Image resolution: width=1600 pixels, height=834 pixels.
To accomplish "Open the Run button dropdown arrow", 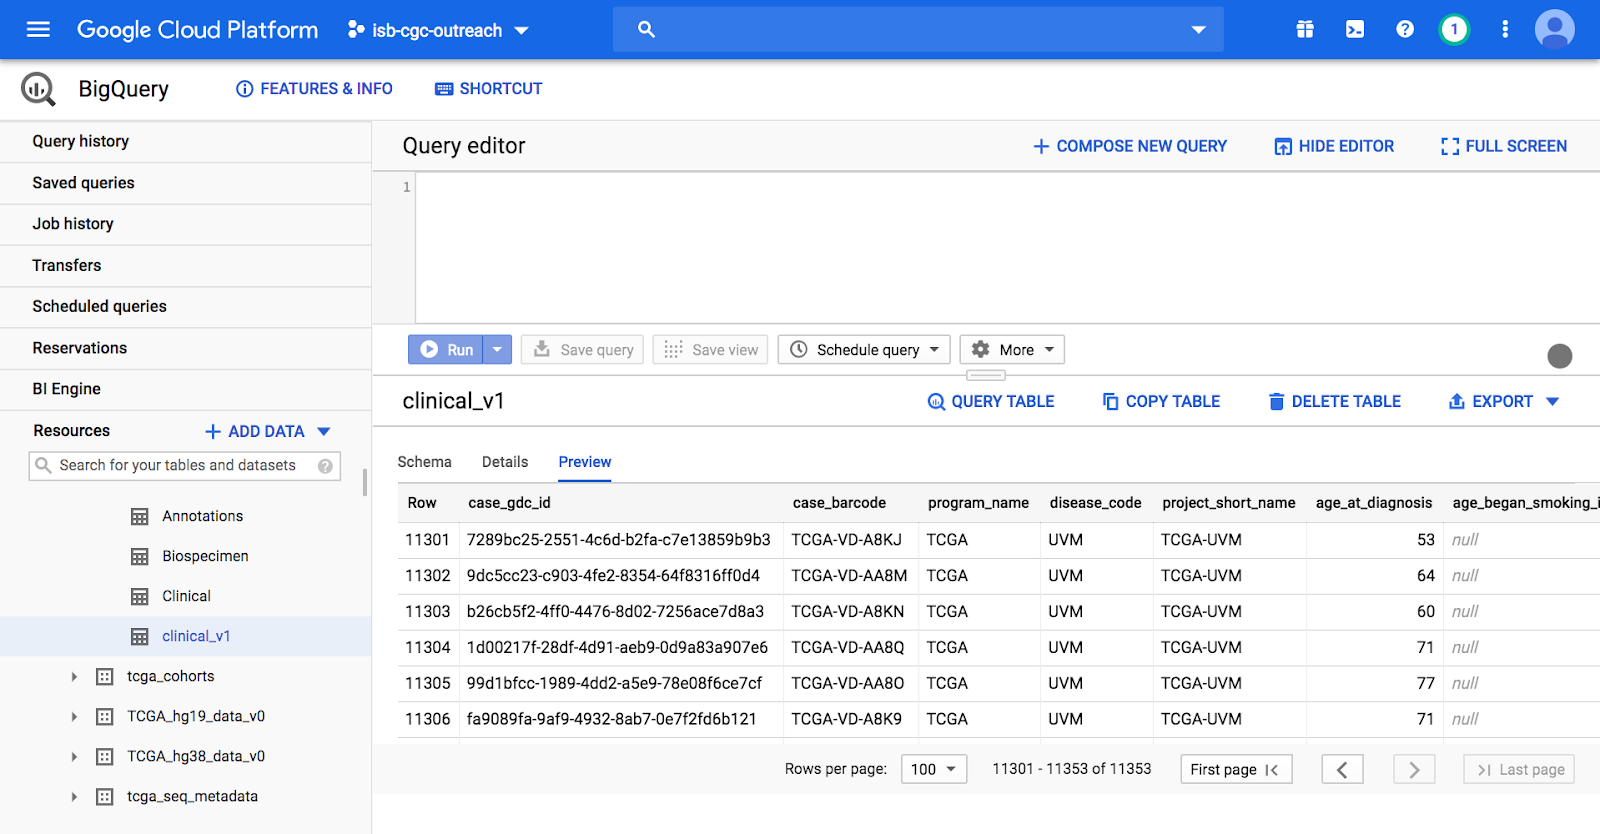I will [x=497, y=349].
